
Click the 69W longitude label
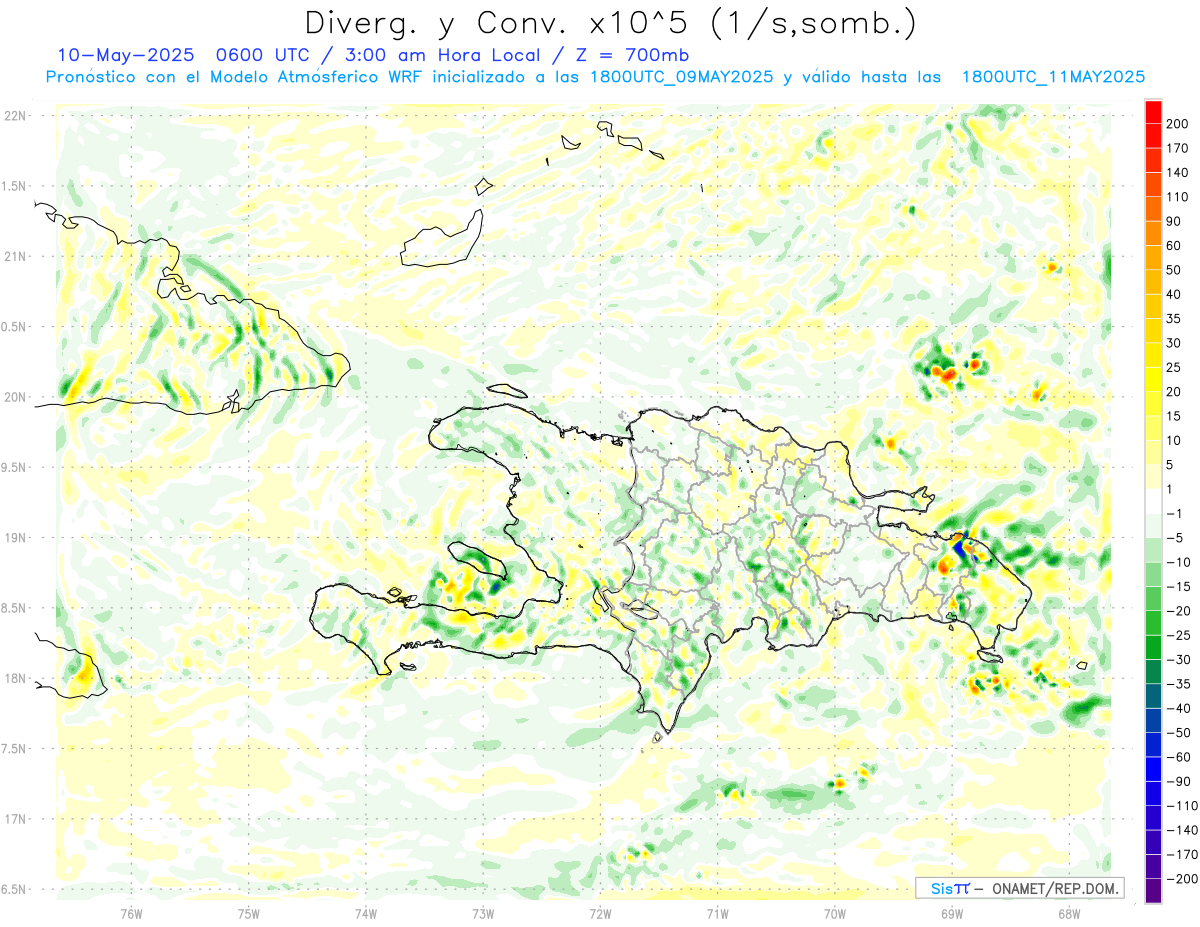tap(952, 914)
